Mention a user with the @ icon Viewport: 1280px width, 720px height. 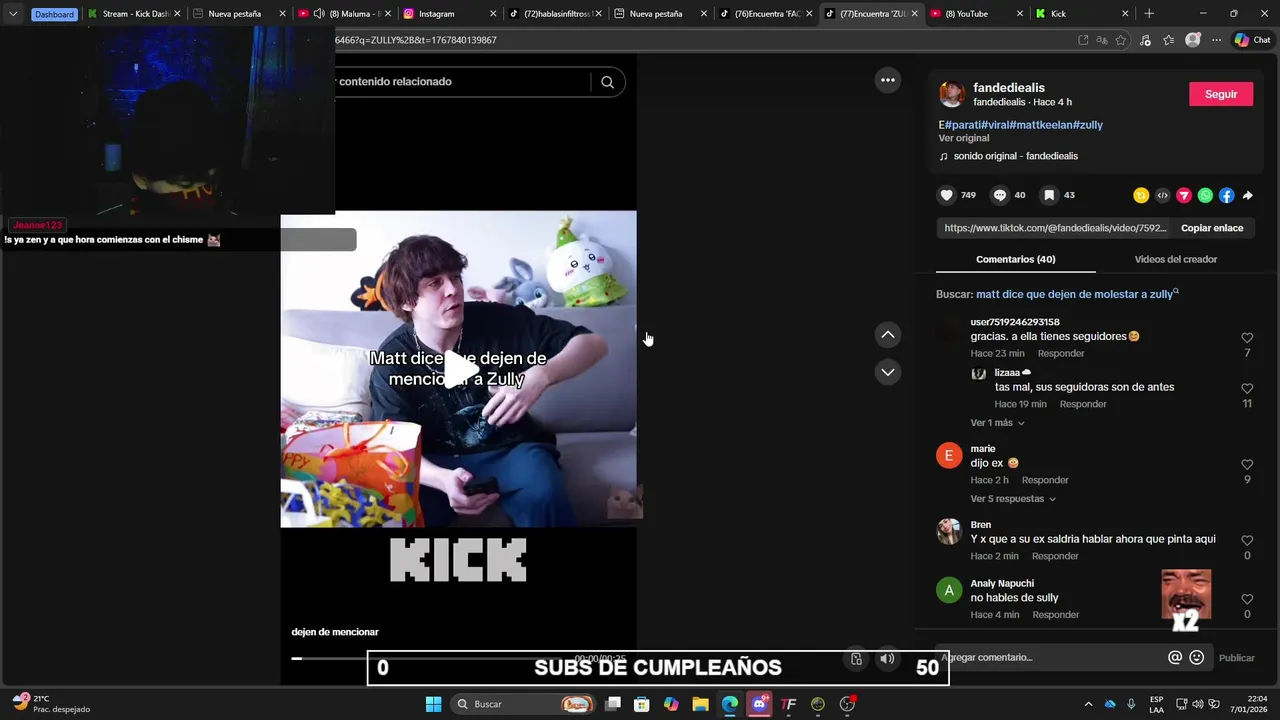1175,657
